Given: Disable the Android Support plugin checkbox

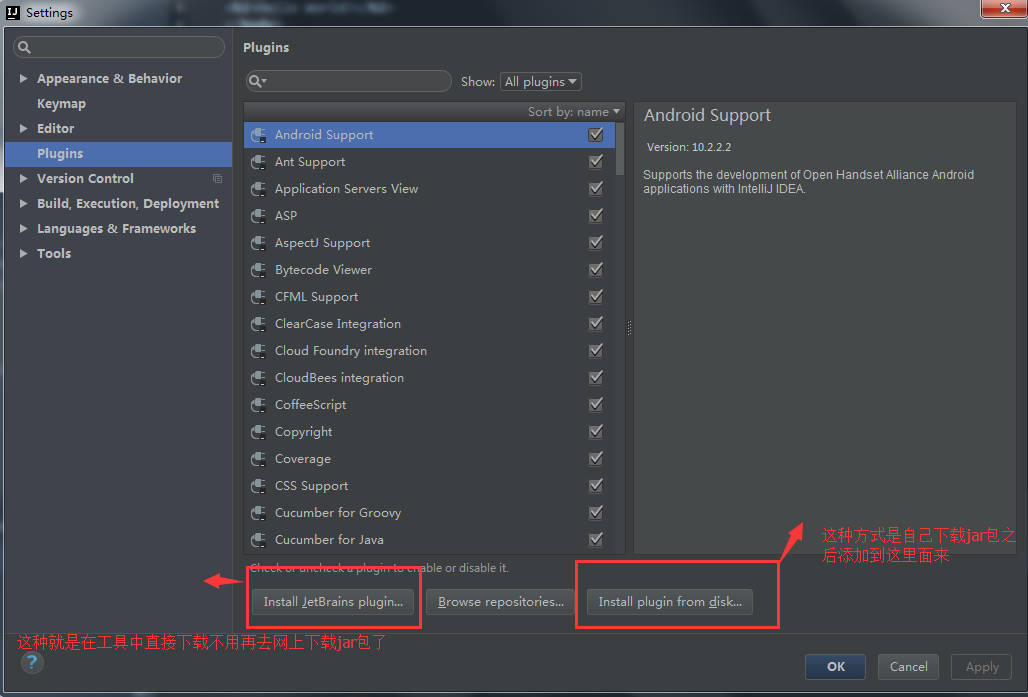Looking at the screenshot, I should (x=596, y=134).
